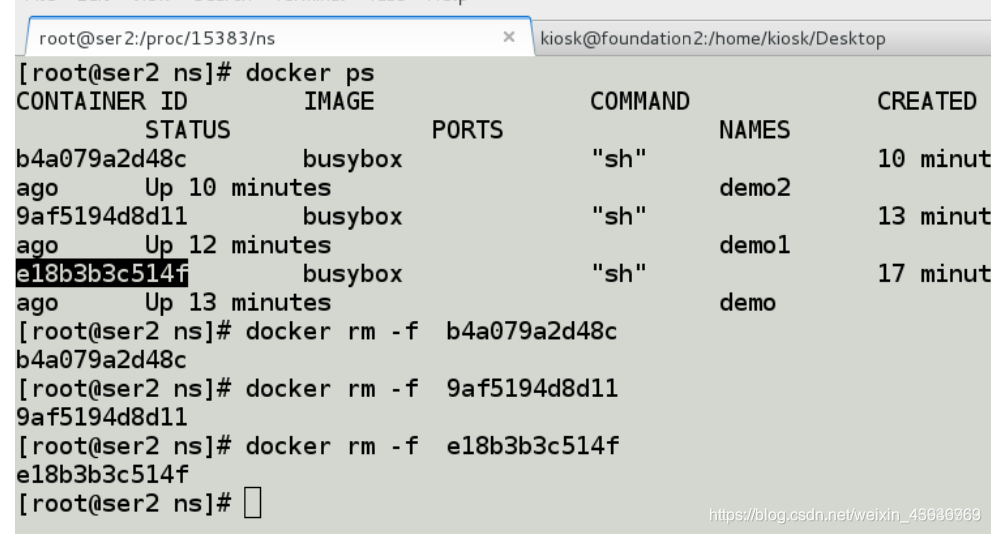Switch to root@ser2:/proc/15383/ns terminal tab
Viewport: 991px width, 534px height.
(278, 38)
